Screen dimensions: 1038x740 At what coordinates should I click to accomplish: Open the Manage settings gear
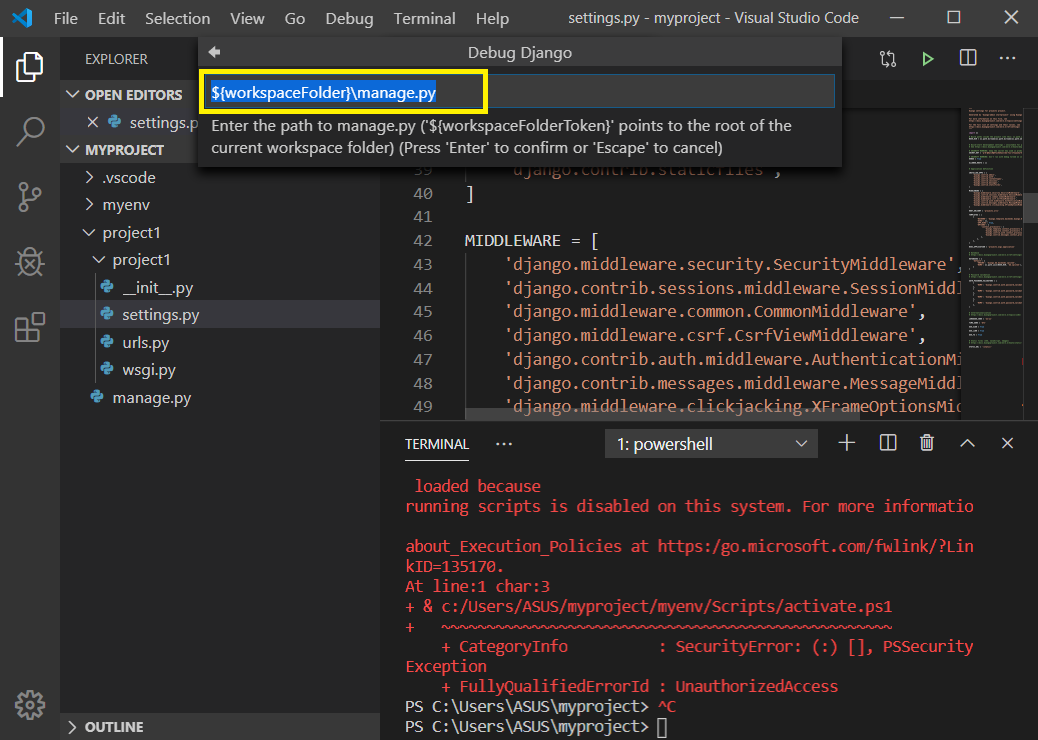pyautogui.click(x=29, y=705)
